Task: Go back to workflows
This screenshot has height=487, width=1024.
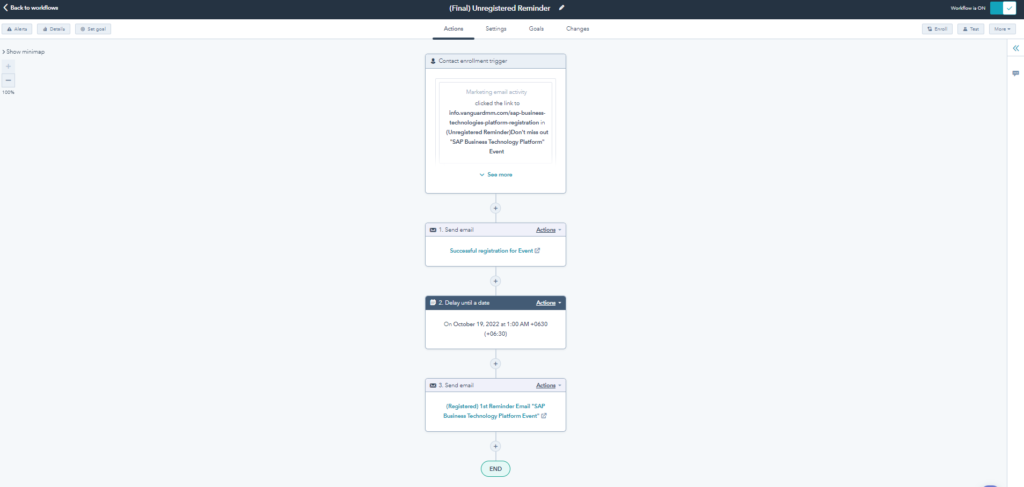Action: (31, 8)
